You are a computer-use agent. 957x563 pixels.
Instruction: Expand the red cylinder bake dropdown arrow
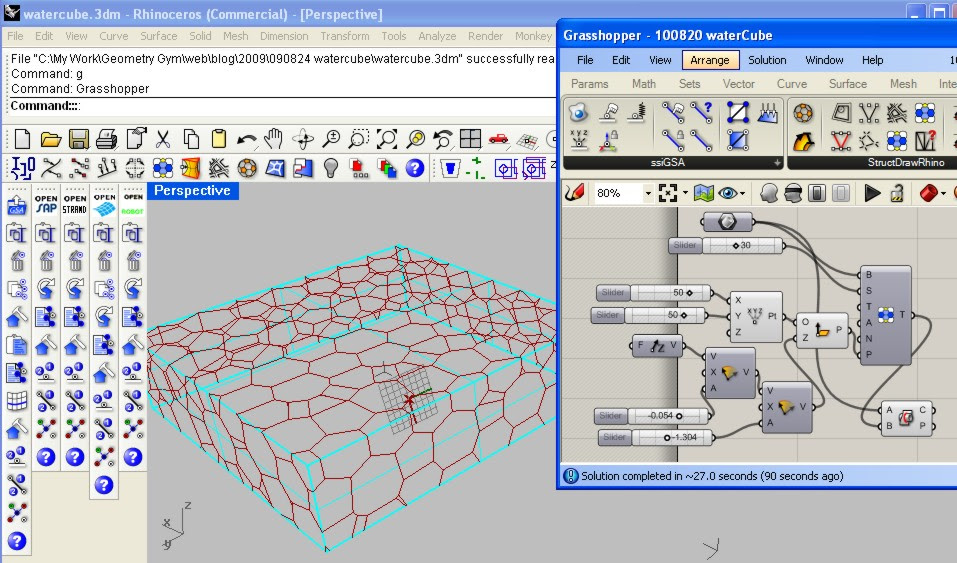(x=944, y=194)
